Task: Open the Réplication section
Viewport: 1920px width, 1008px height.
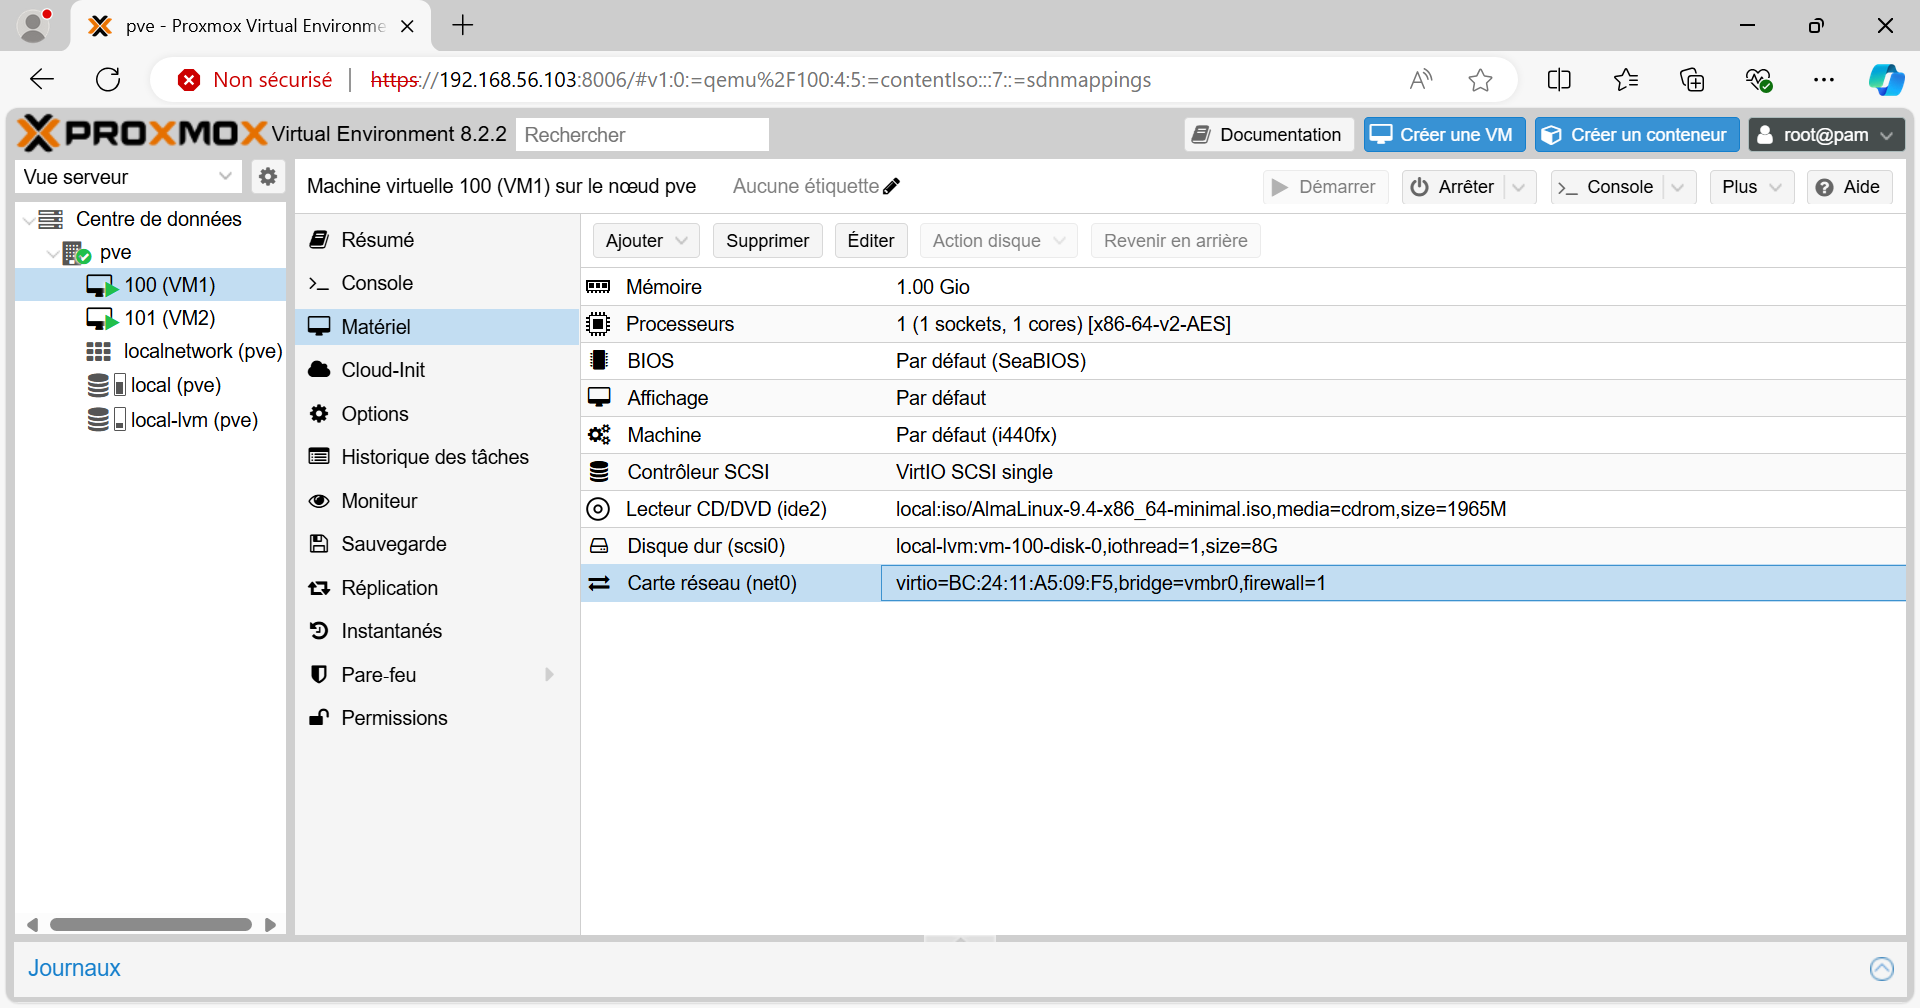Action: click(437, 588)
